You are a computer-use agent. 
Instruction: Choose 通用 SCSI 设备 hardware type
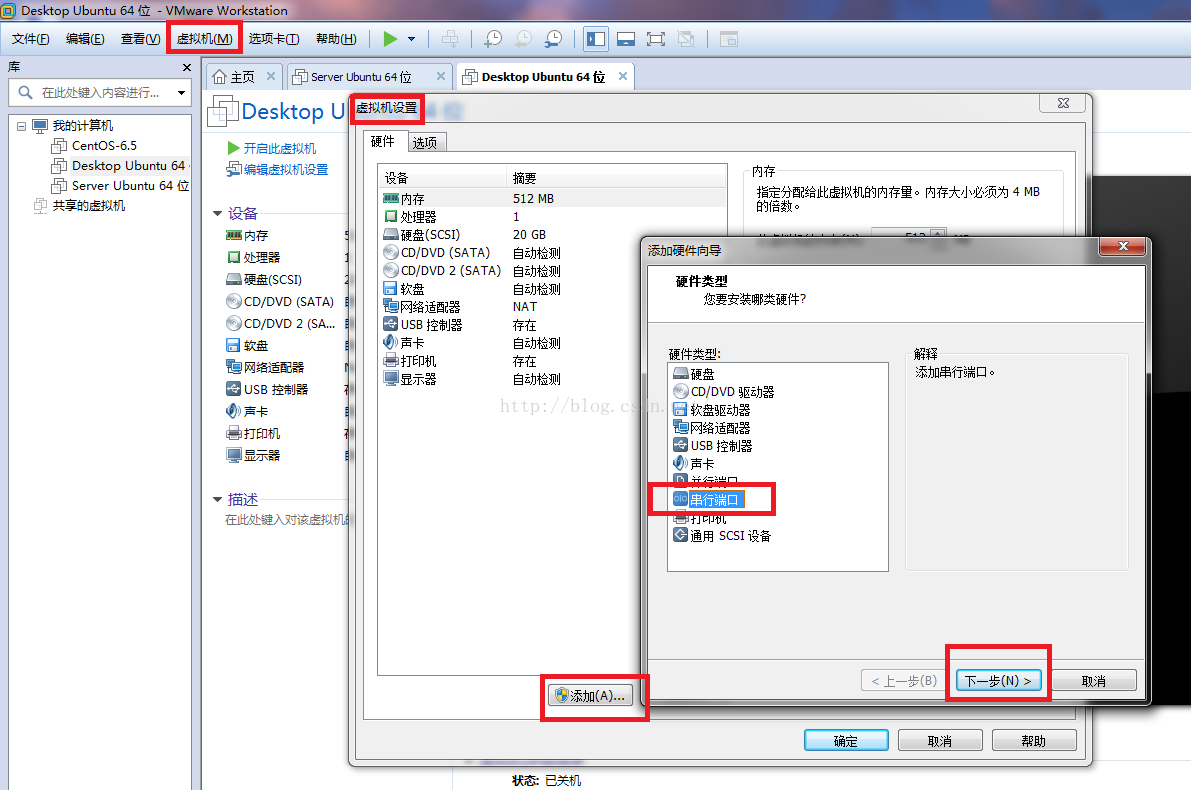[722, 536]
